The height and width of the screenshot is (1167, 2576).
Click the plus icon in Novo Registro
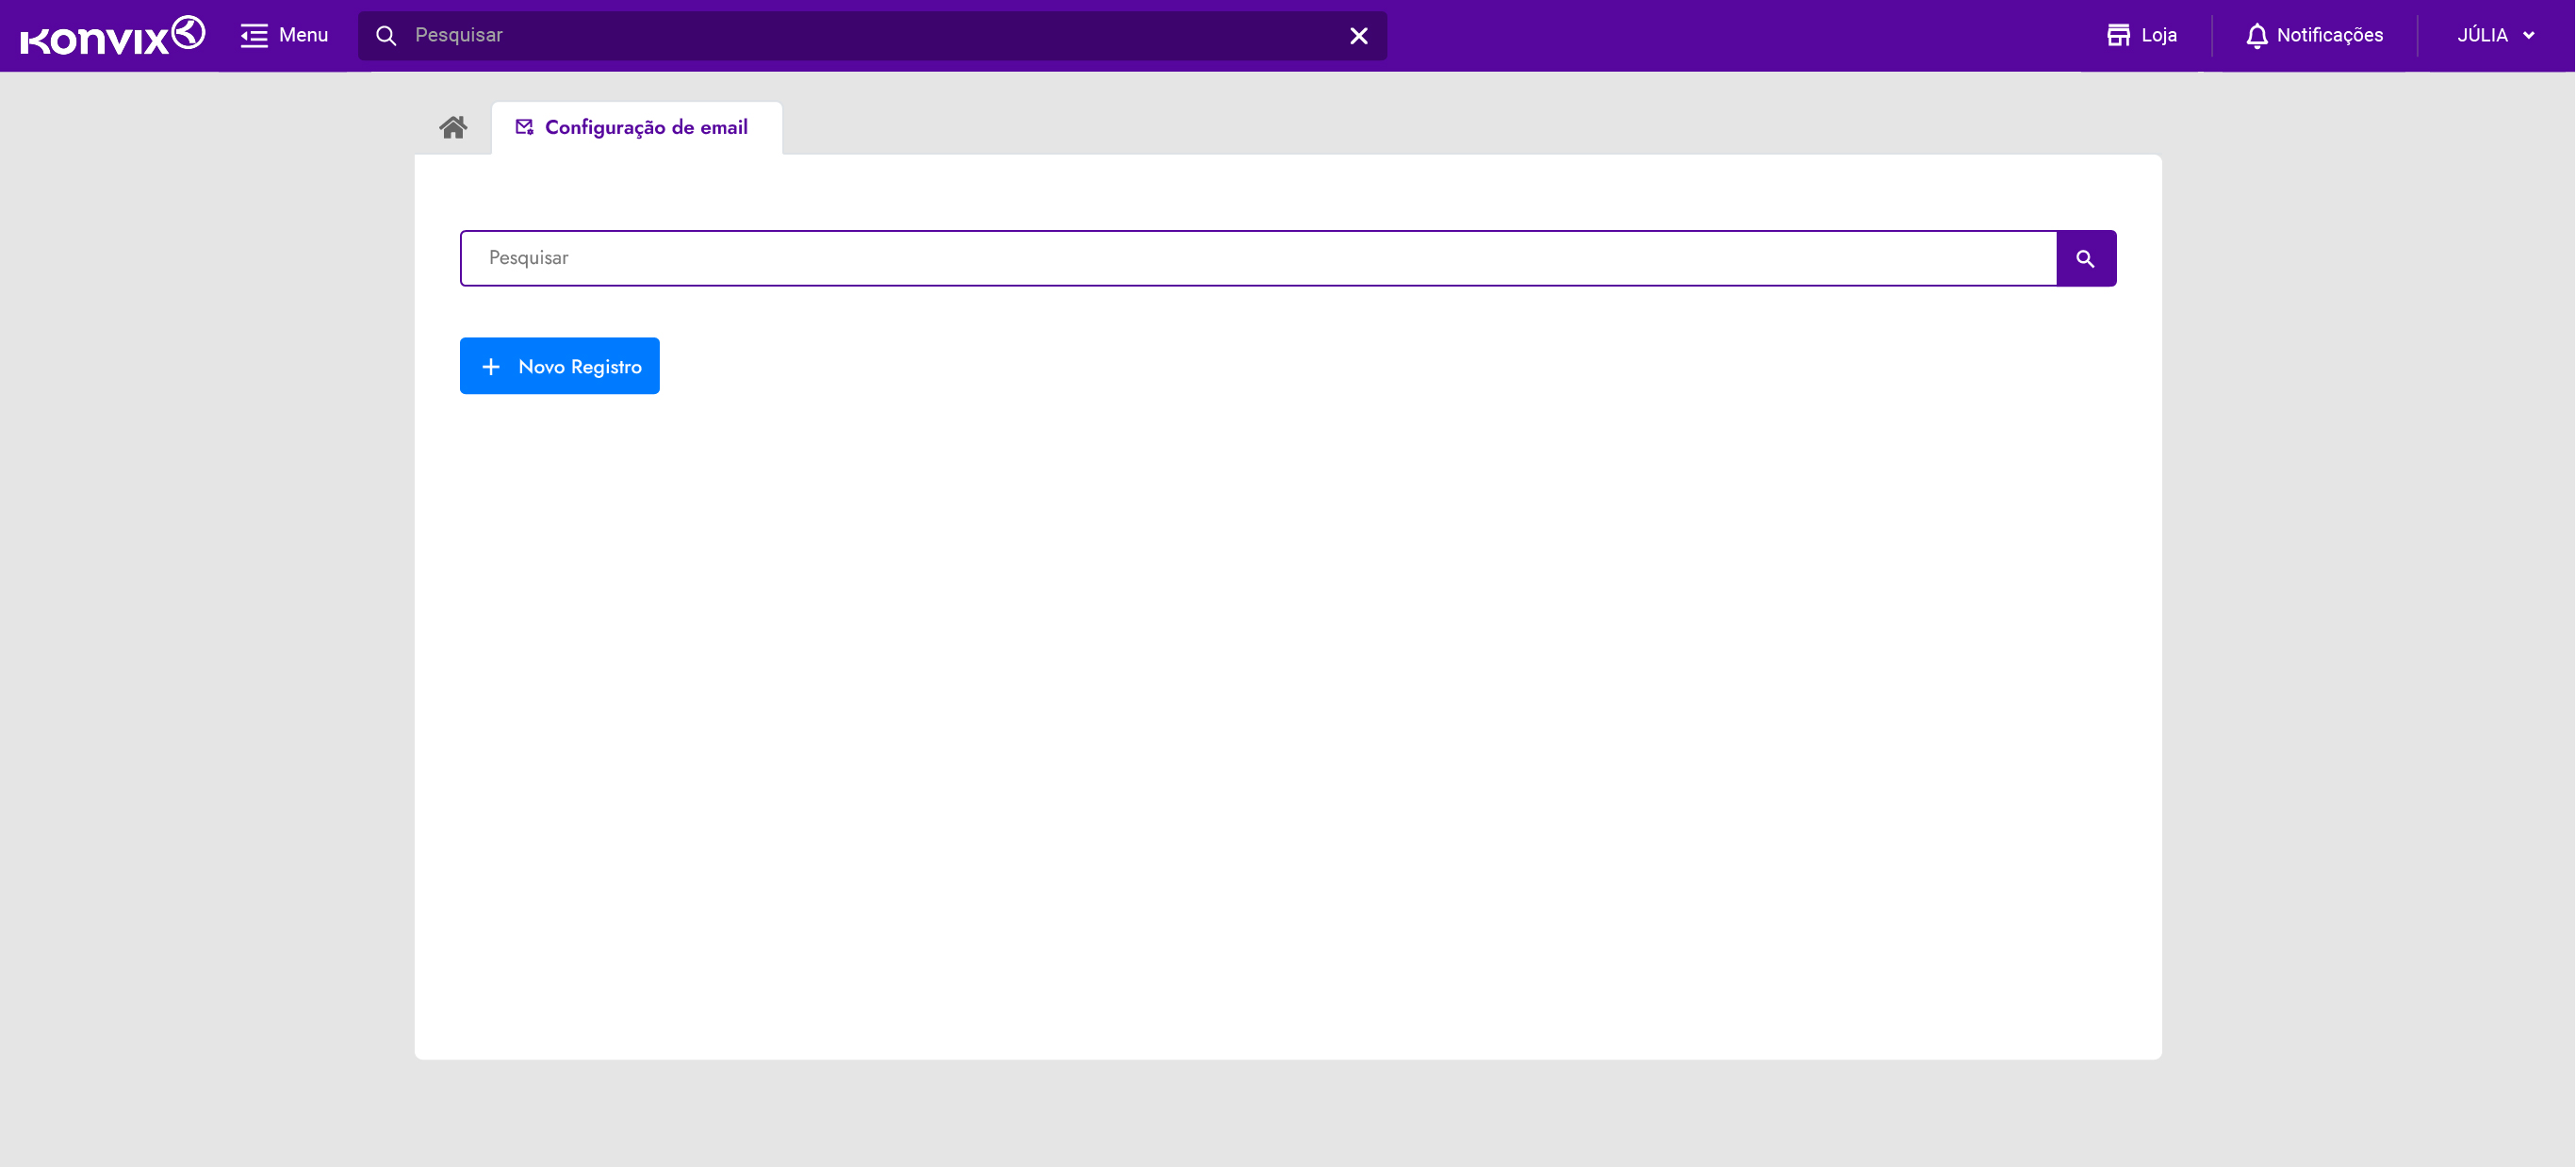(x=490, y=367)
